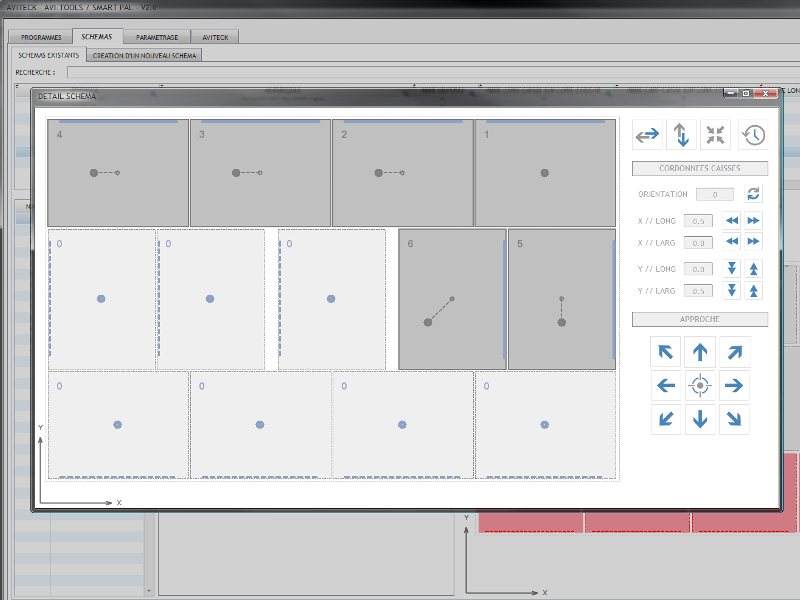The height and width of the screenshot is (600, 800).
Task: Click the history clock icon
Action: [753, 134]
